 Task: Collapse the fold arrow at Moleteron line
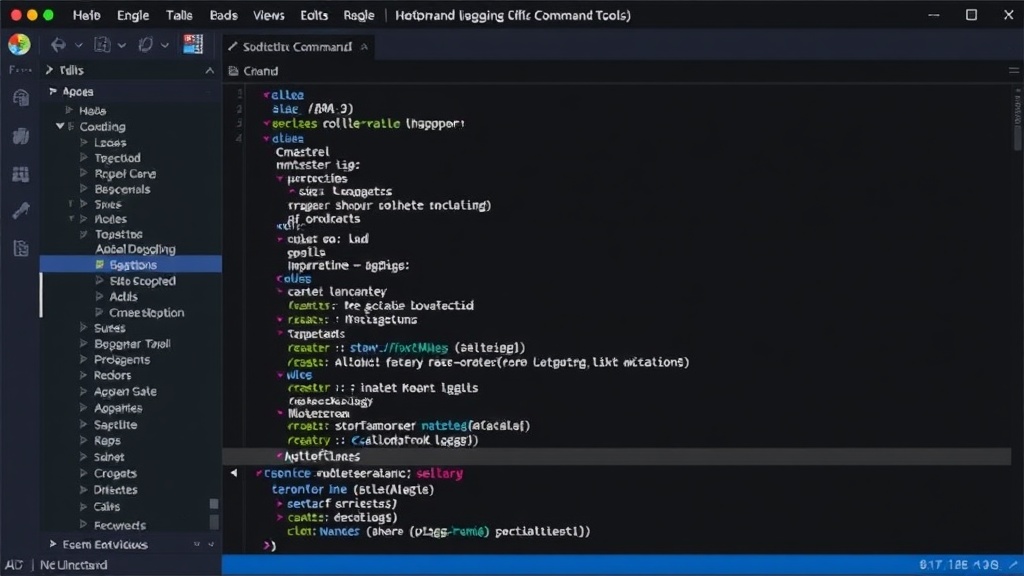click(x=280, y=413)
